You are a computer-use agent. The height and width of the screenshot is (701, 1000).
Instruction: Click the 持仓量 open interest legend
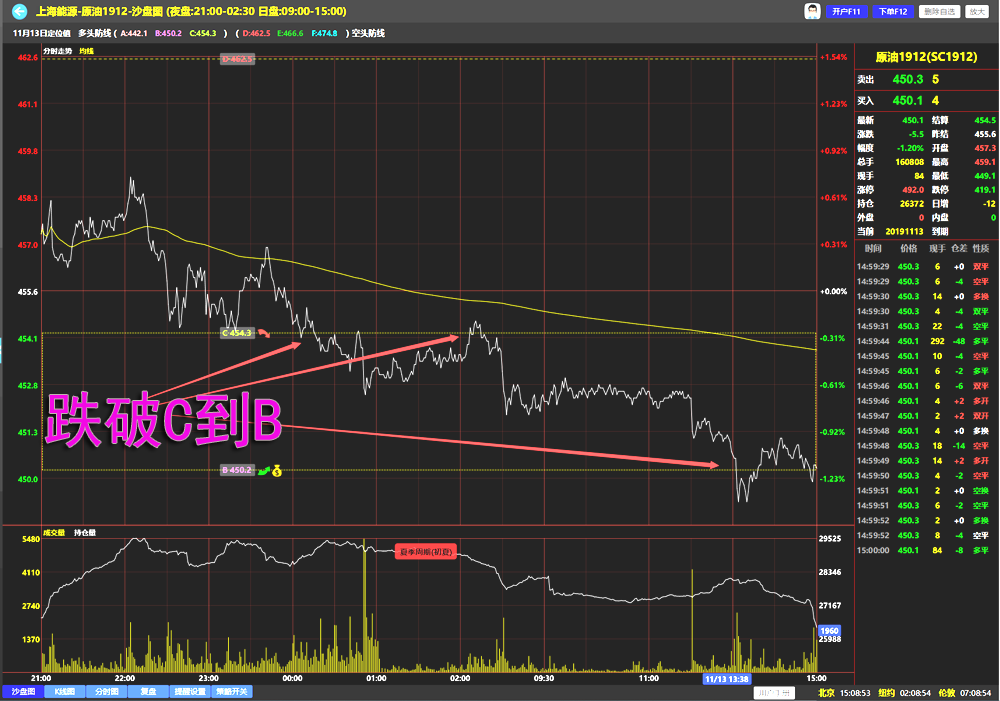pyautogui.click(x=84, y=533)
